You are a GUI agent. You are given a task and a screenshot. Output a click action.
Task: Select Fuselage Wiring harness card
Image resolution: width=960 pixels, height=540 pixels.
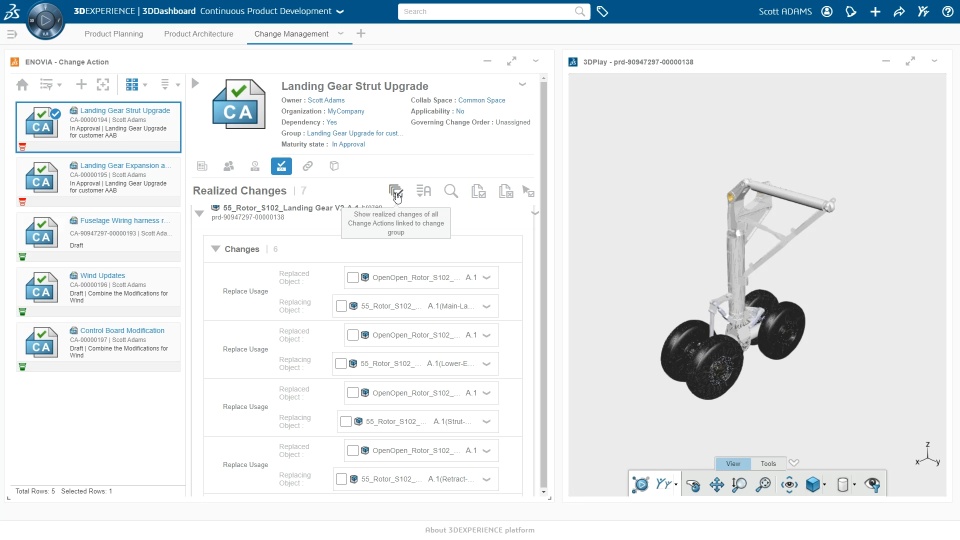98,237
